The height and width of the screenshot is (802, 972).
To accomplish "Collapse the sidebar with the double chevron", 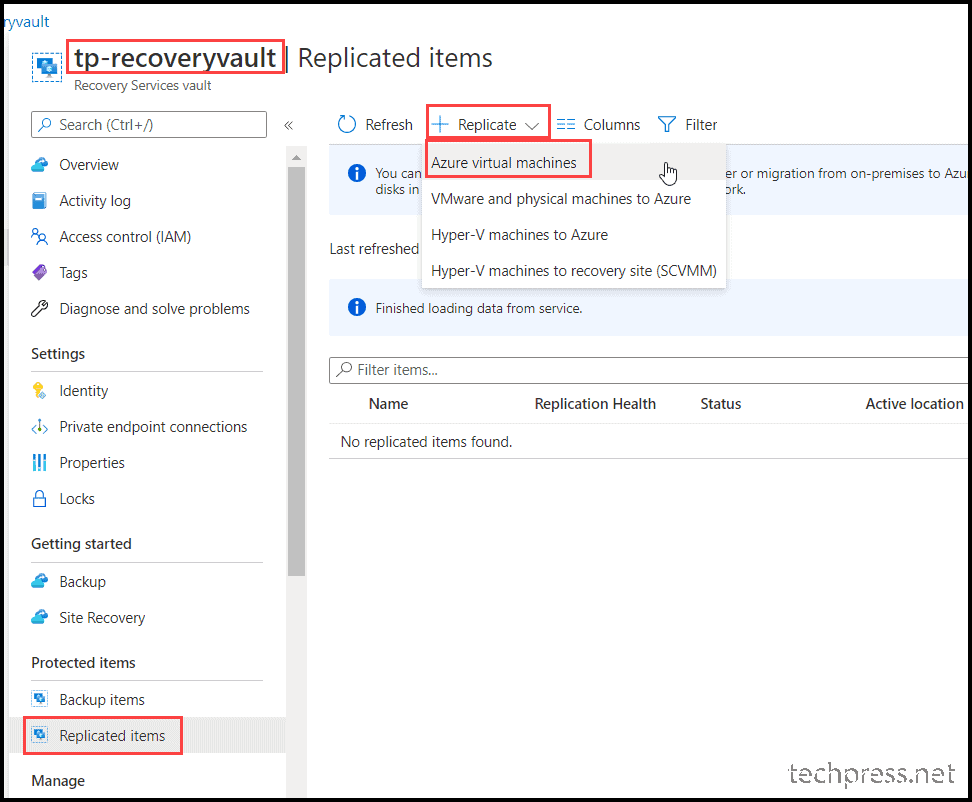I will click(288, 125).
